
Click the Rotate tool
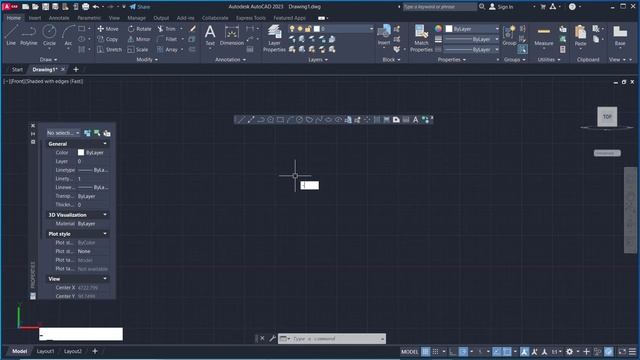tap(139, 29)
